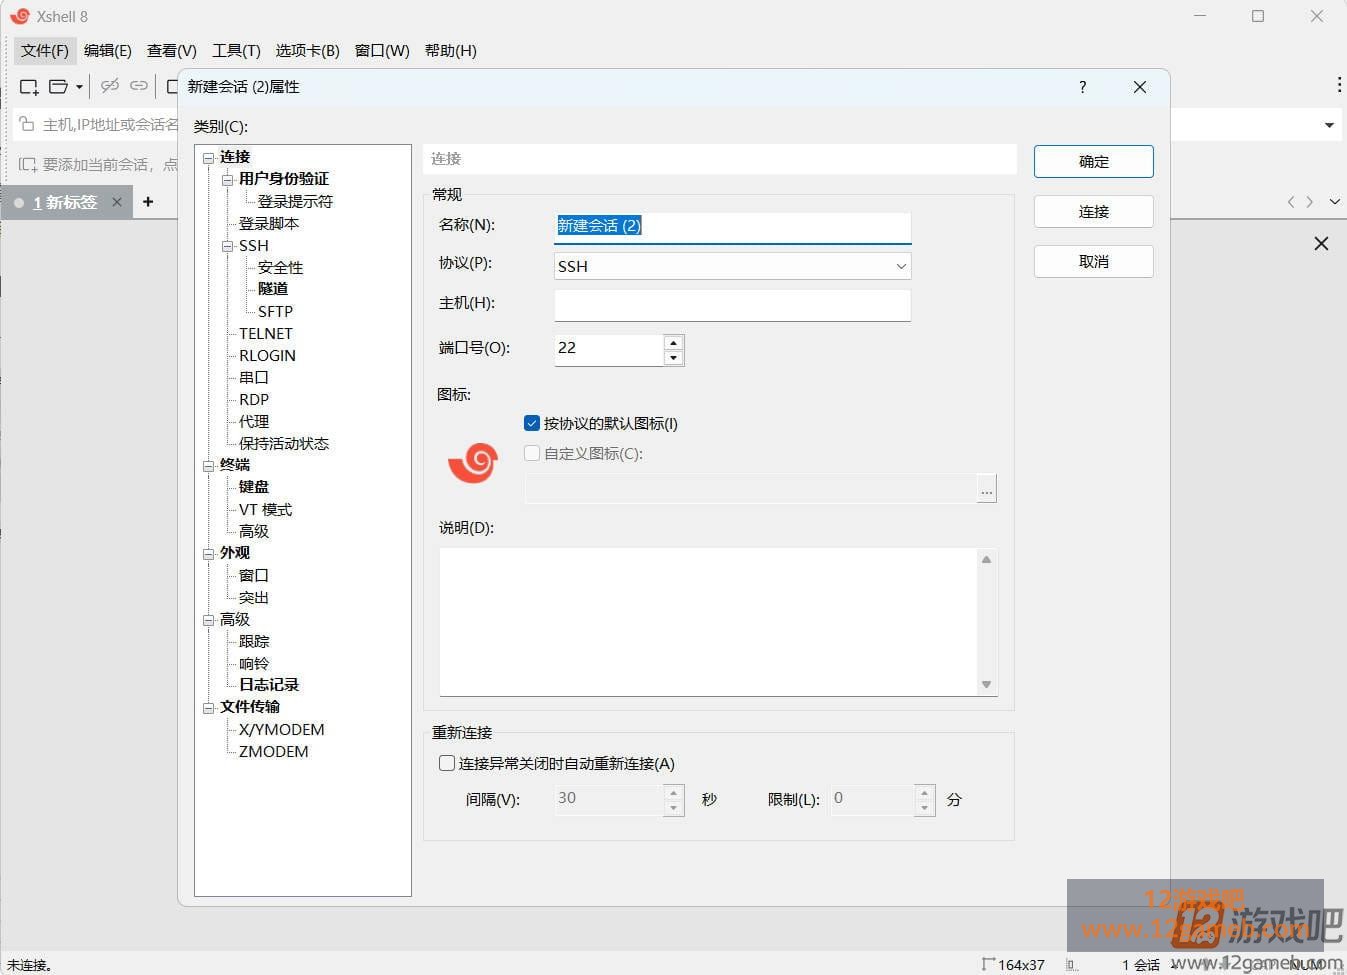
Task: Decrease the port number with down arrow
Action: (674, 357)
